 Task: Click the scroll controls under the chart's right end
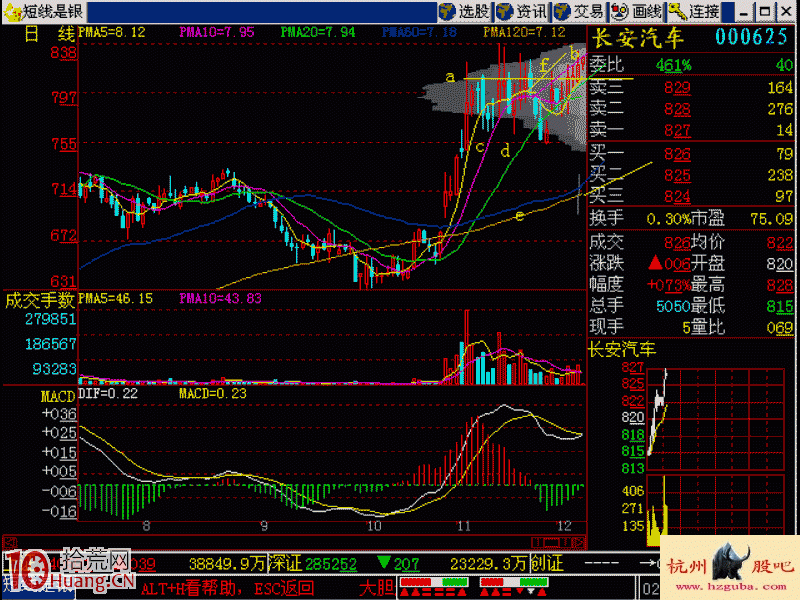tap(558, 542)
